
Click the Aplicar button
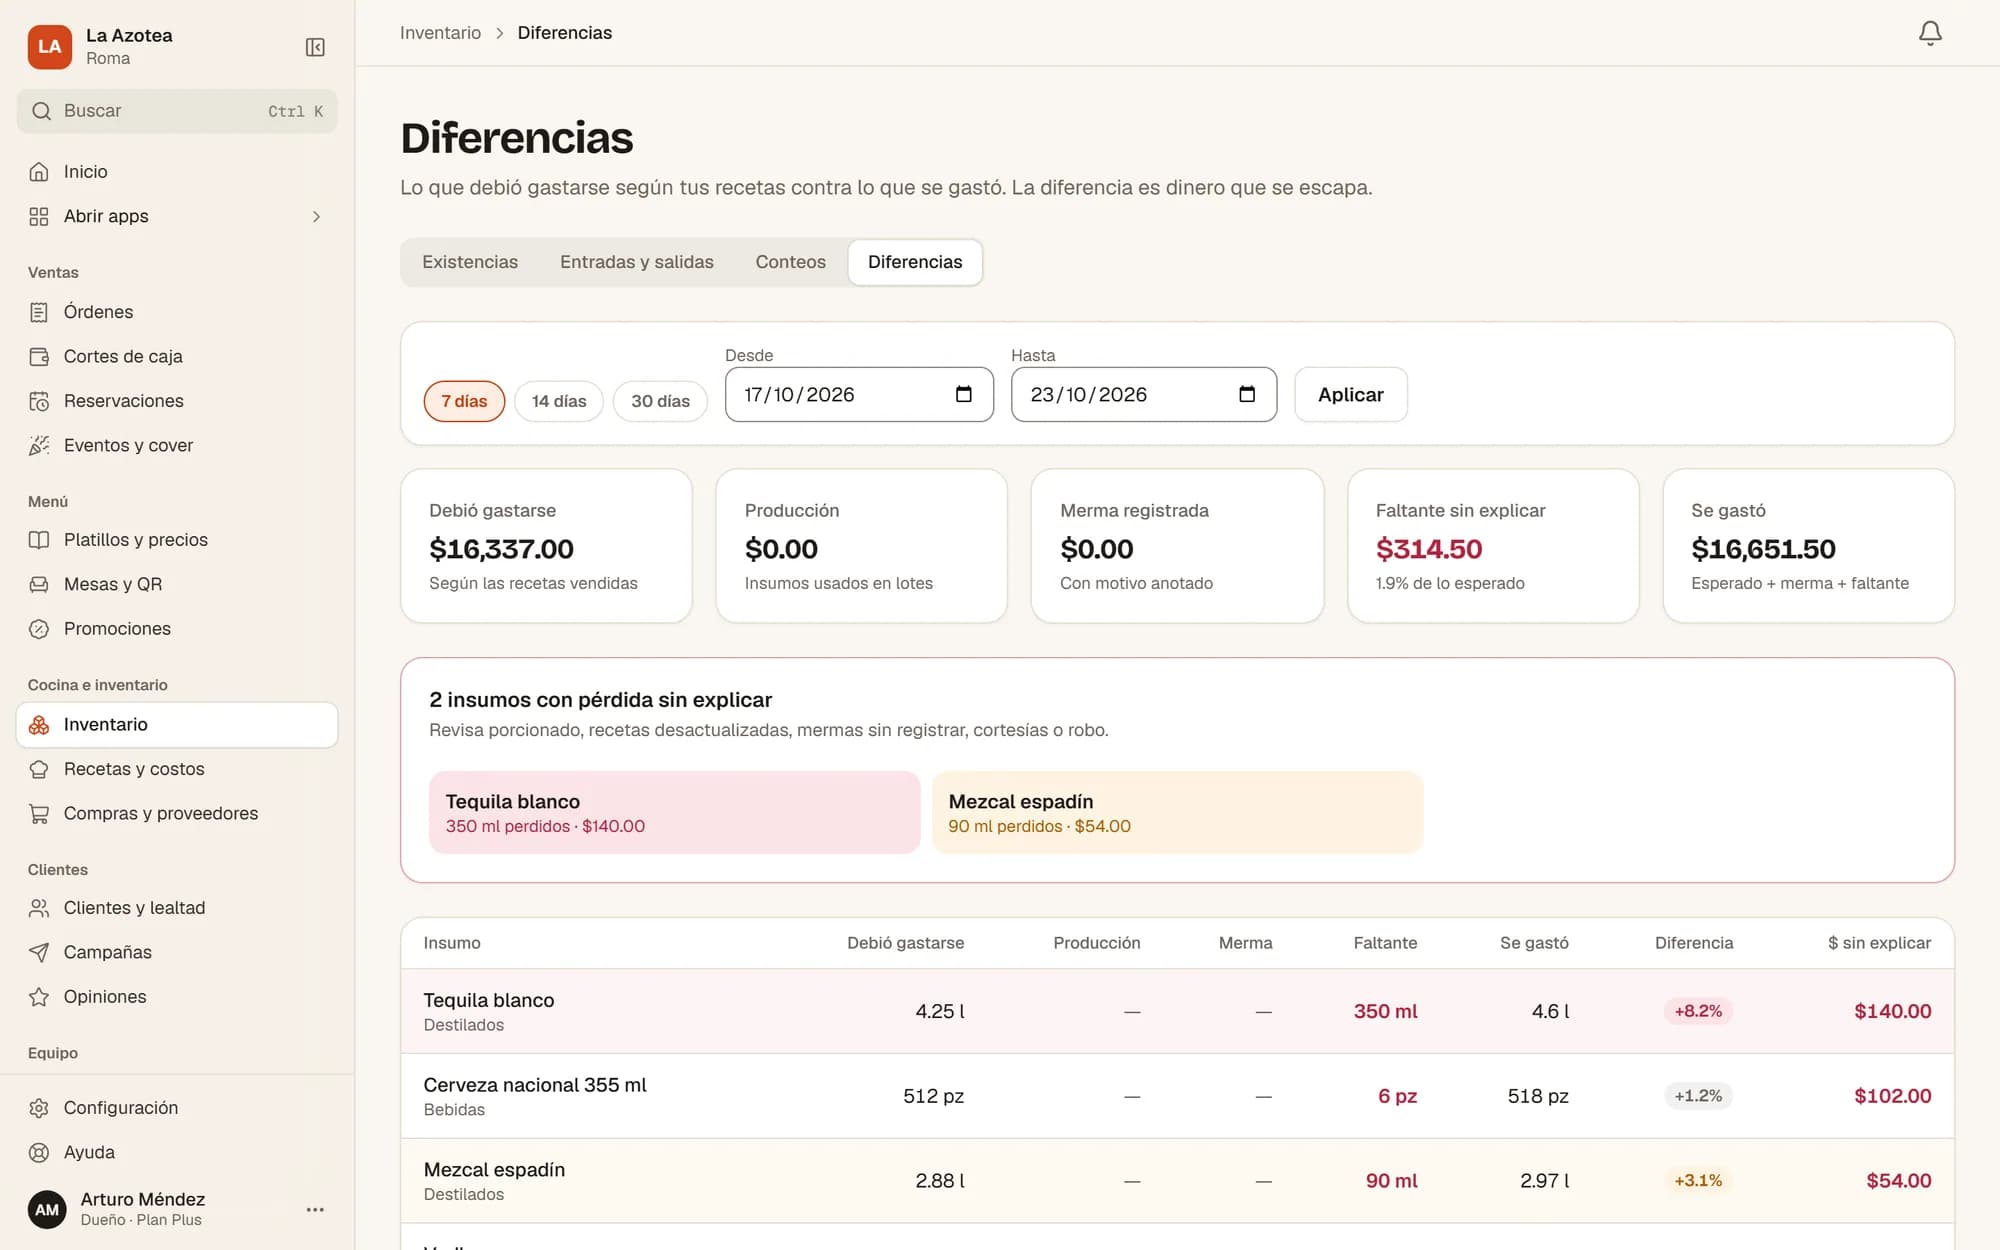tap(1351, 394)
